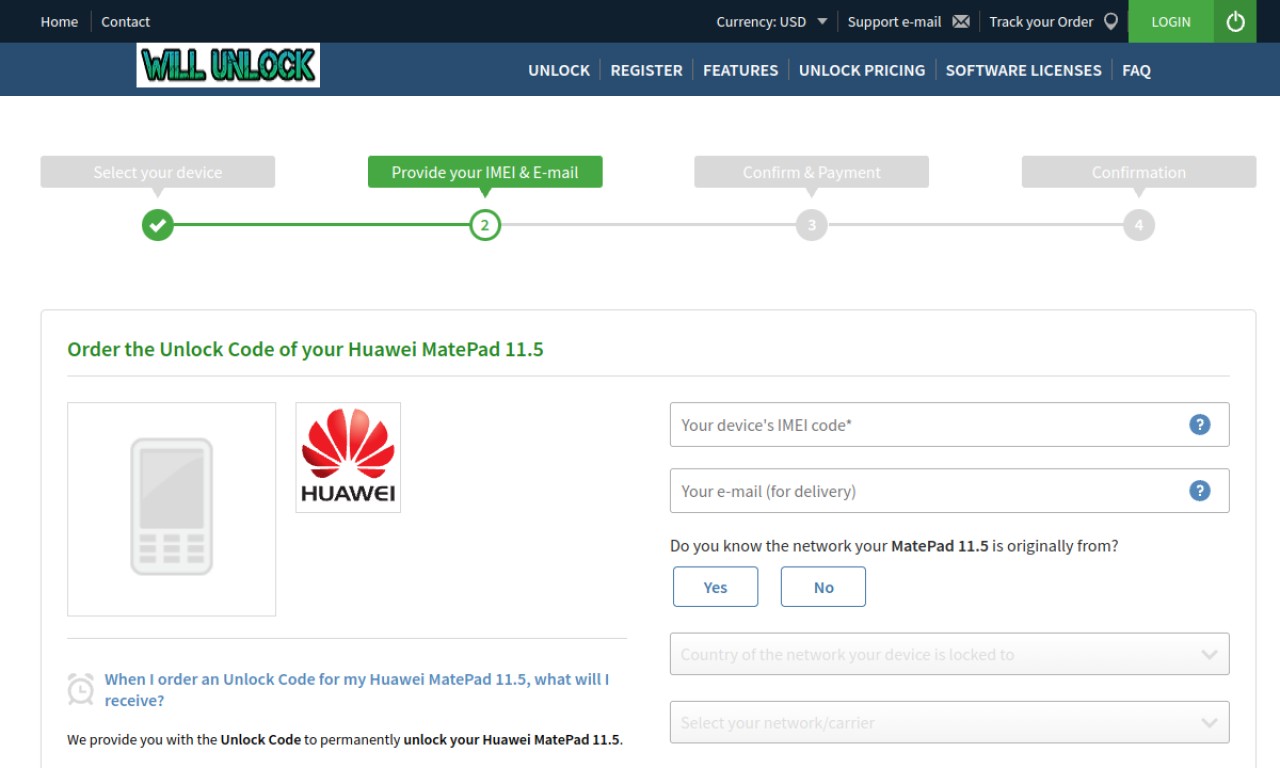Viewport: 1280px width, 768px height.
Task: Choose No for knowing the original network
Action: point(824,587)
